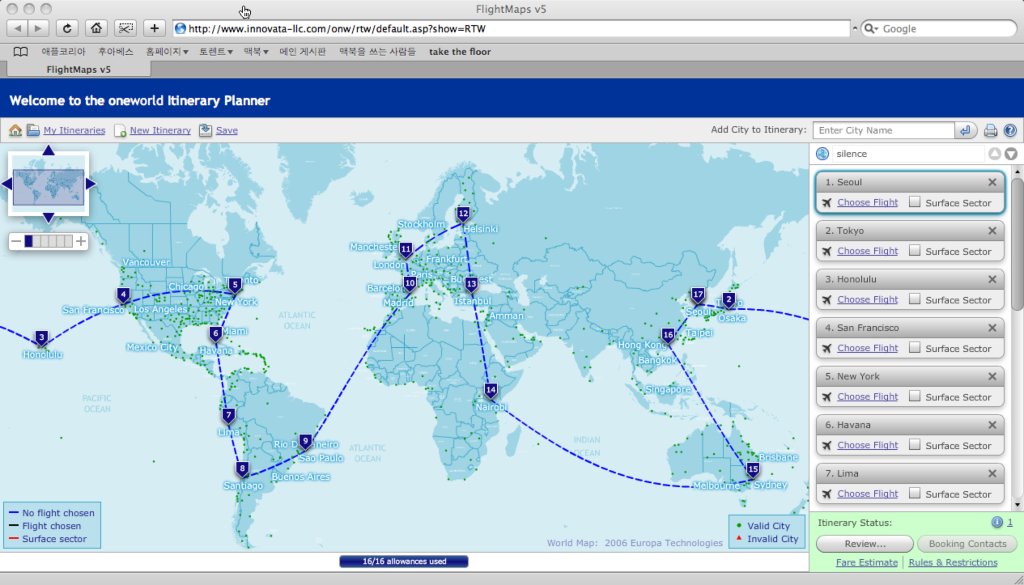Screen dimensions: 1024x585
Task: Remove Seoul from the itinerary
Action: 992,182
